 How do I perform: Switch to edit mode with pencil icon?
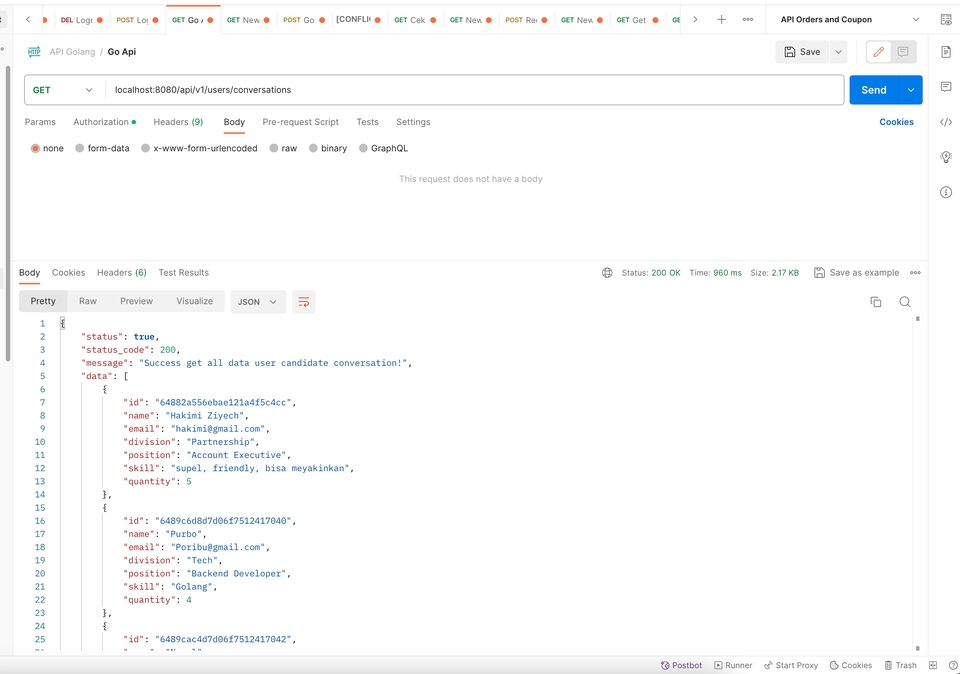point(879,52)
